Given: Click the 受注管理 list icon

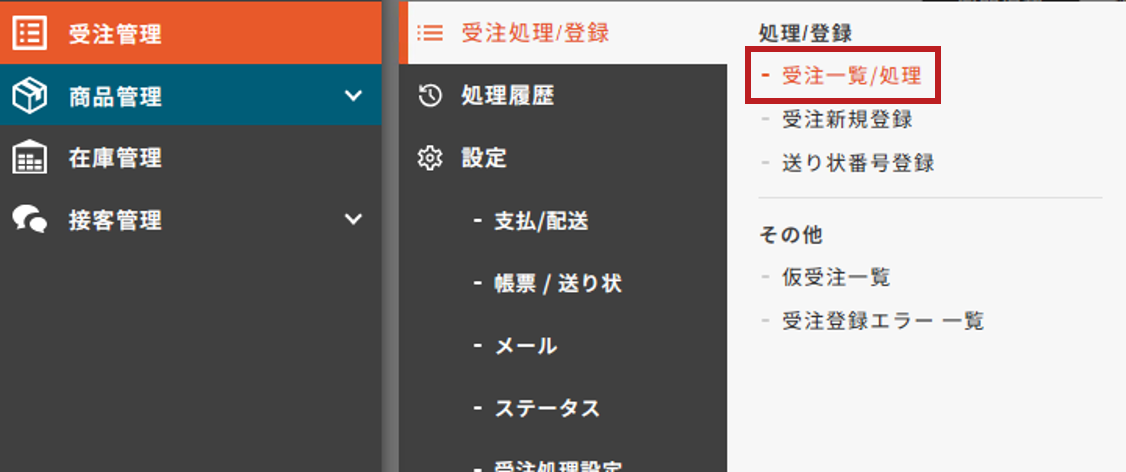Looking at the screenshot, I should [30, 33].
